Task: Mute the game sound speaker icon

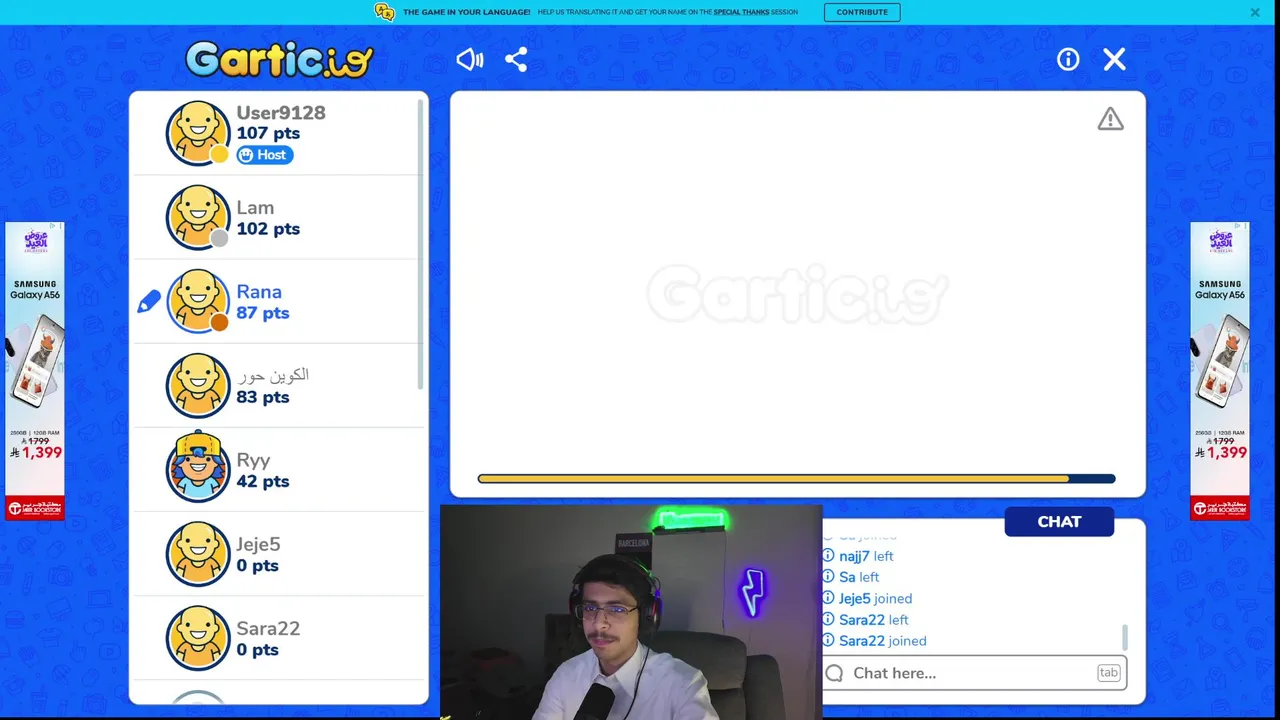Action: [469, 60]
